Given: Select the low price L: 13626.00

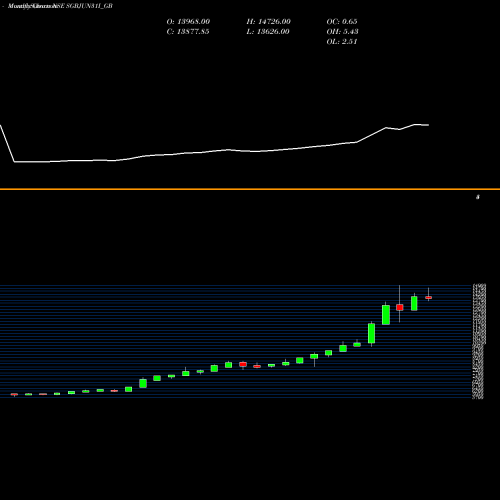Looking at the screenshot, I should (x=268, y=32).
